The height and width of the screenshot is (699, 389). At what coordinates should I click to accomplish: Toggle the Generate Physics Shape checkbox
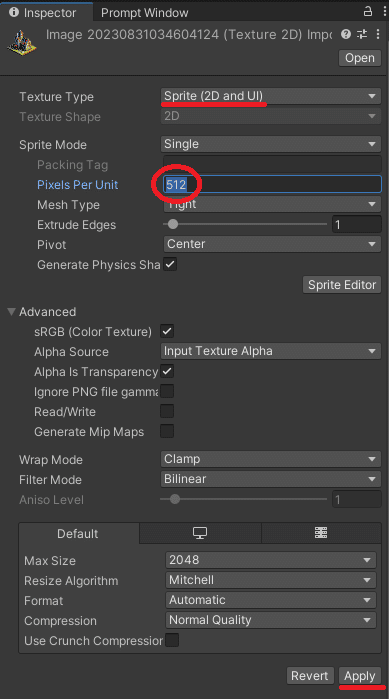point(170,264)
